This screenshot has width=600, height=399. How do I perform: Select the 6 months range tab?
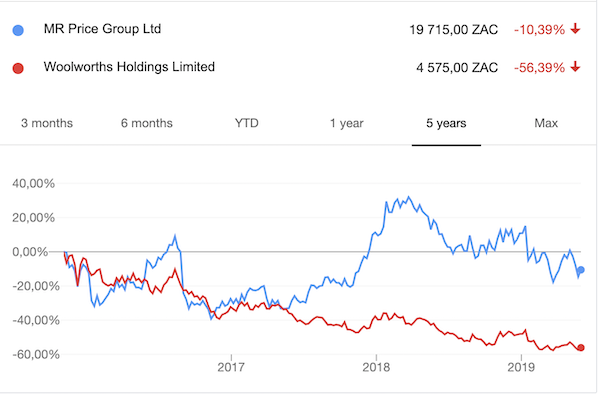[147, 123]
